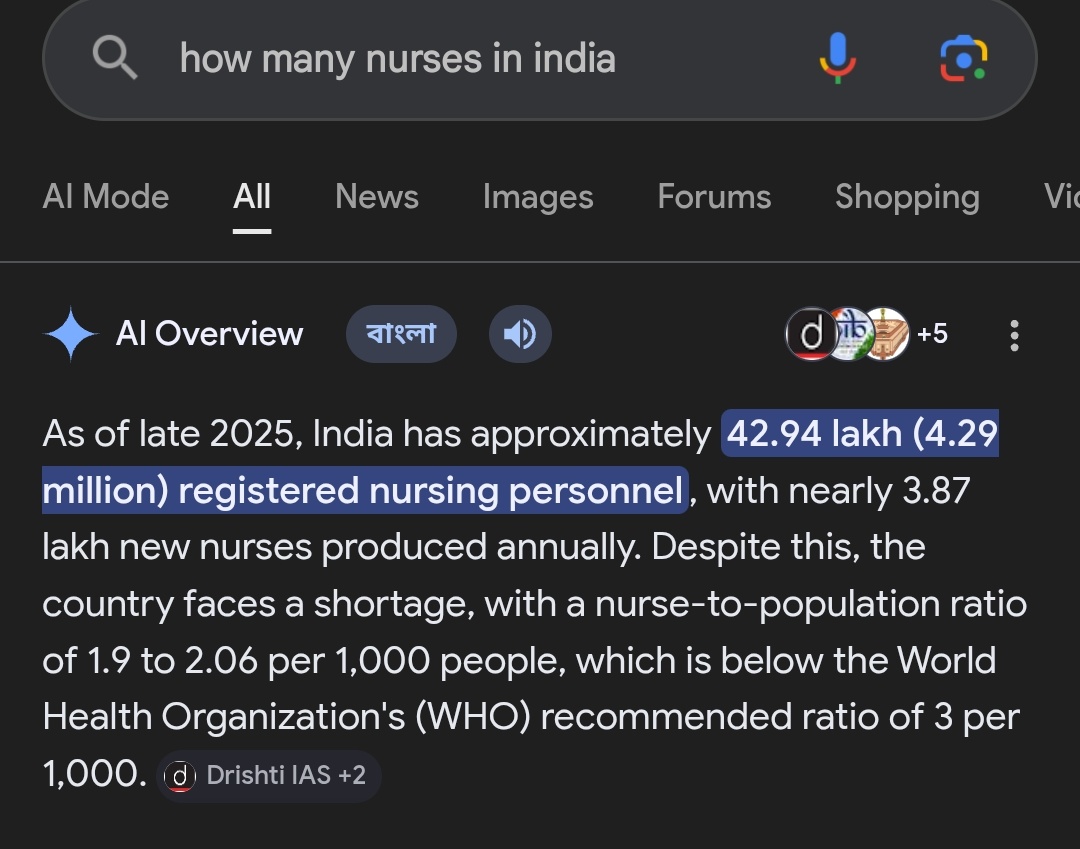The width and height of the screenshot is (1080, 849).
Task: Open the third source favicon in header
Action: 887,334
